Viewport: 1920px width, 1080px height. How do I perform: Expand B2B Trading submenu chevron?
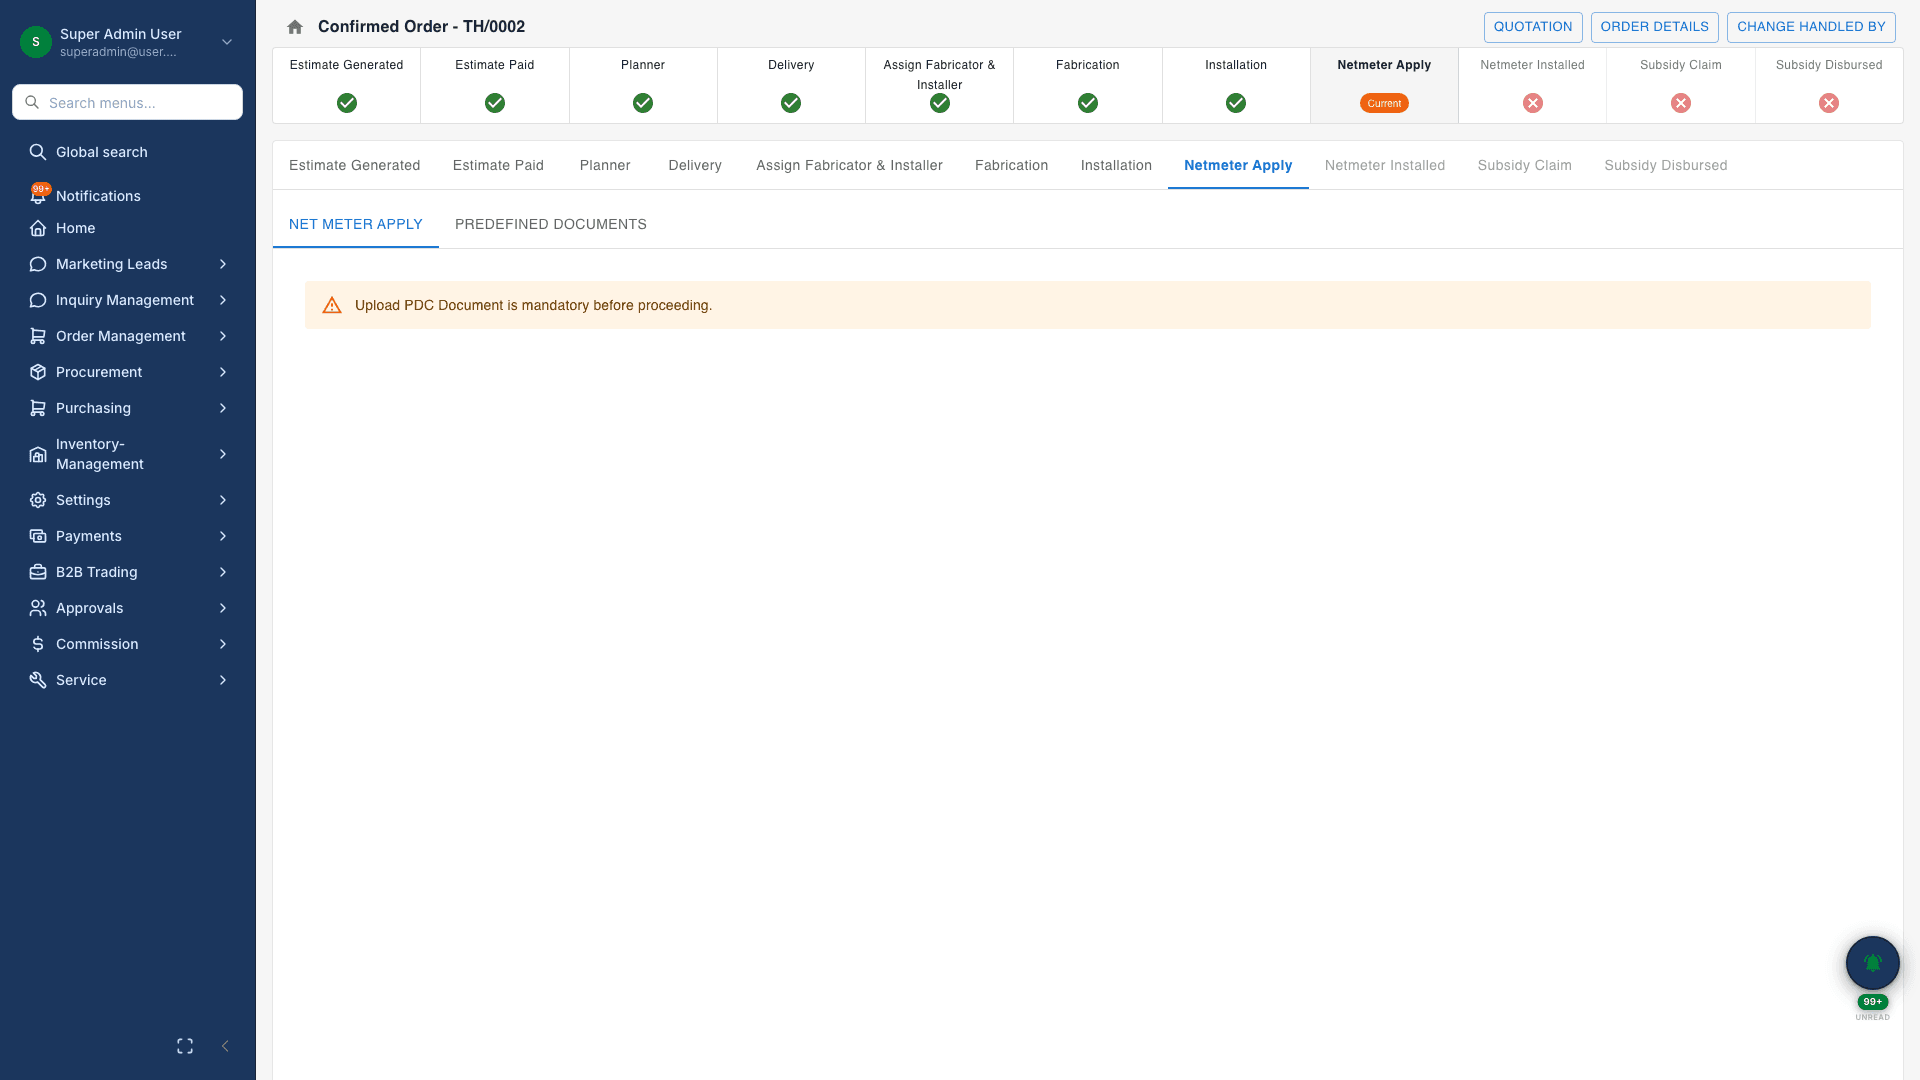[x=223, y=572]
